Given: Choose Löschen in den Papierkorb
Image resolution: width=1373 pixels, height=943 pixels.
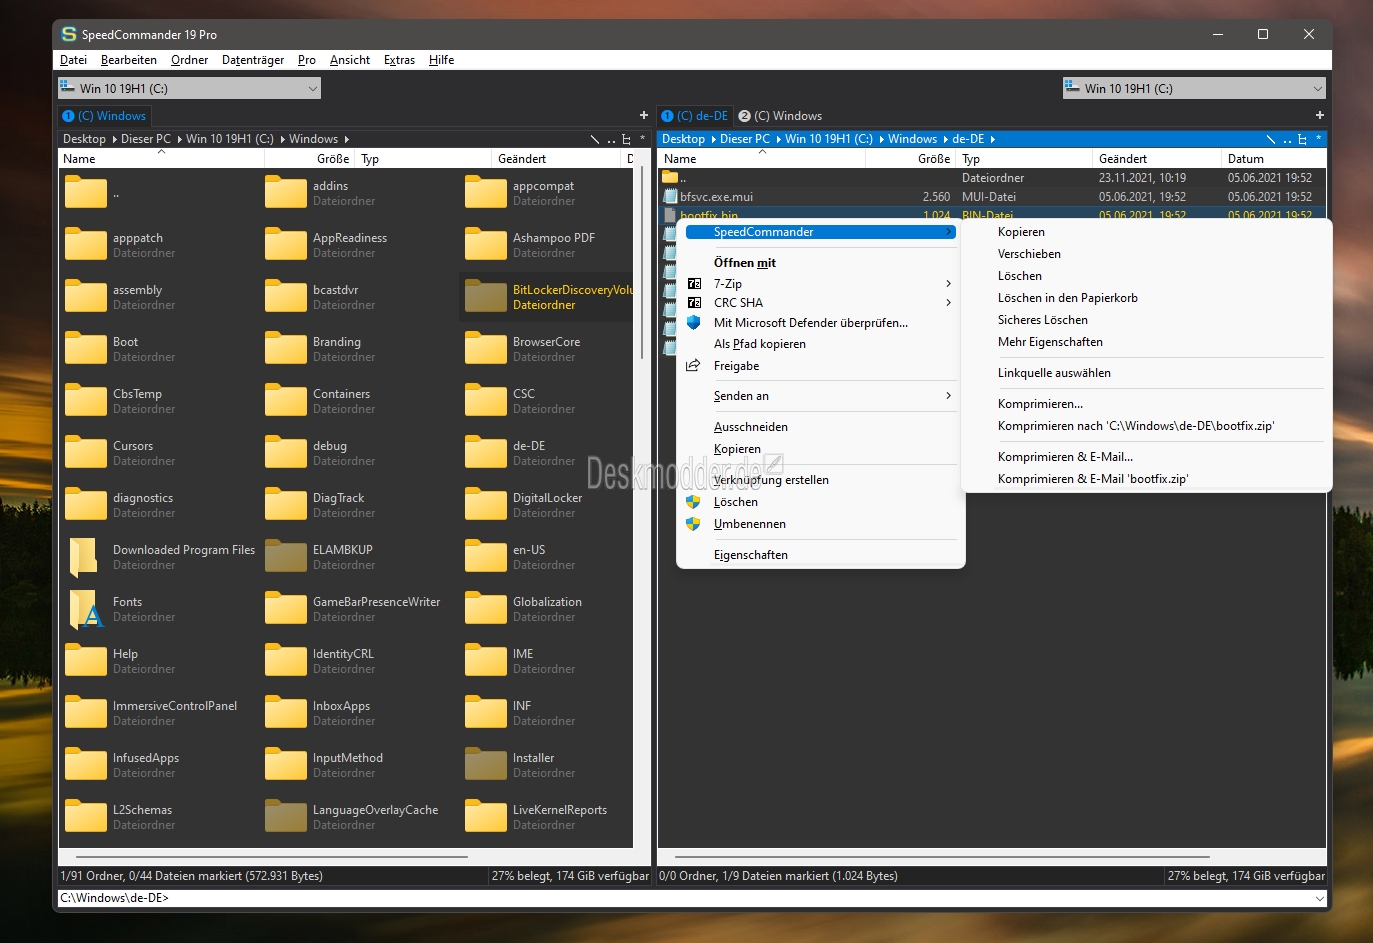Looking at the screenshot, I should click(x=1067, y=298).
